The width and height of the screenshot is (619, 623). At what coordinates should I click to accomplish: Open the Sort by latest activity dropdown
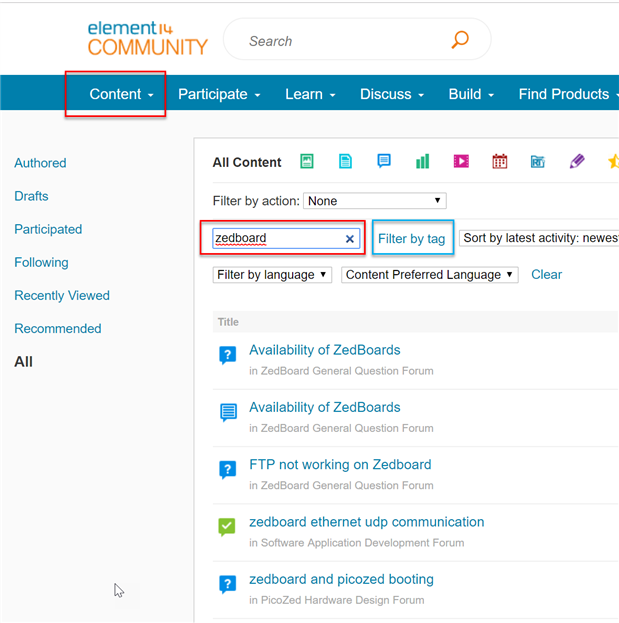pos(539,238)
